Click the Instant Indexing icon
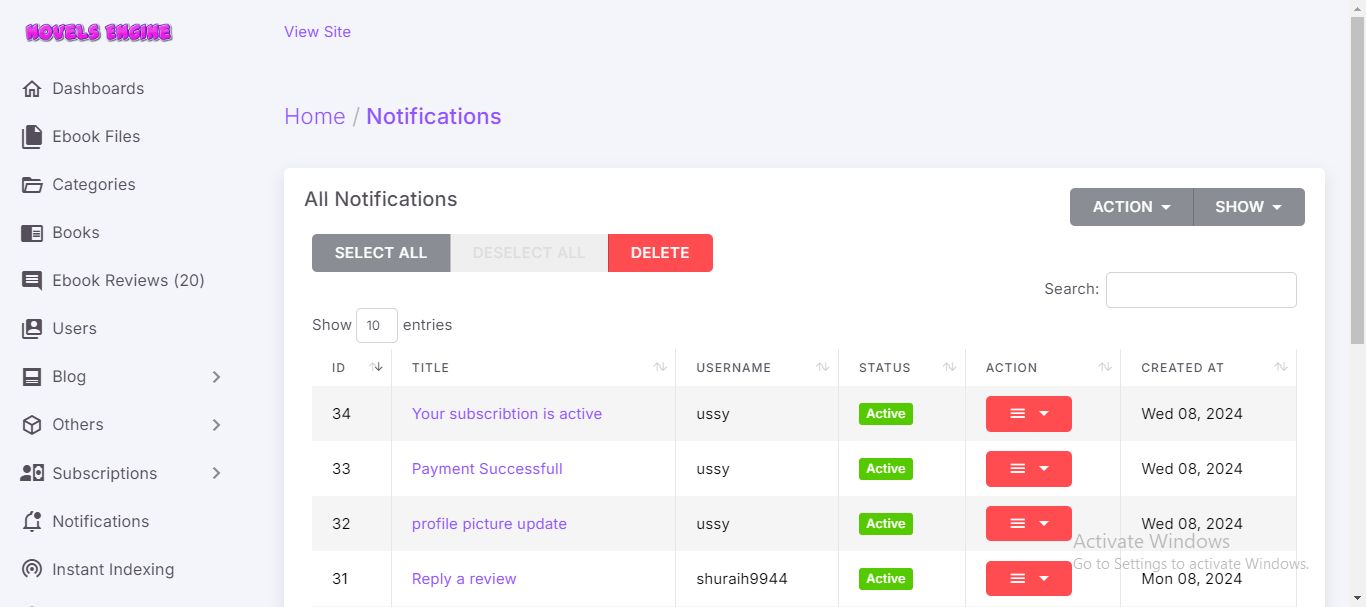 click(x=32, y=570)
